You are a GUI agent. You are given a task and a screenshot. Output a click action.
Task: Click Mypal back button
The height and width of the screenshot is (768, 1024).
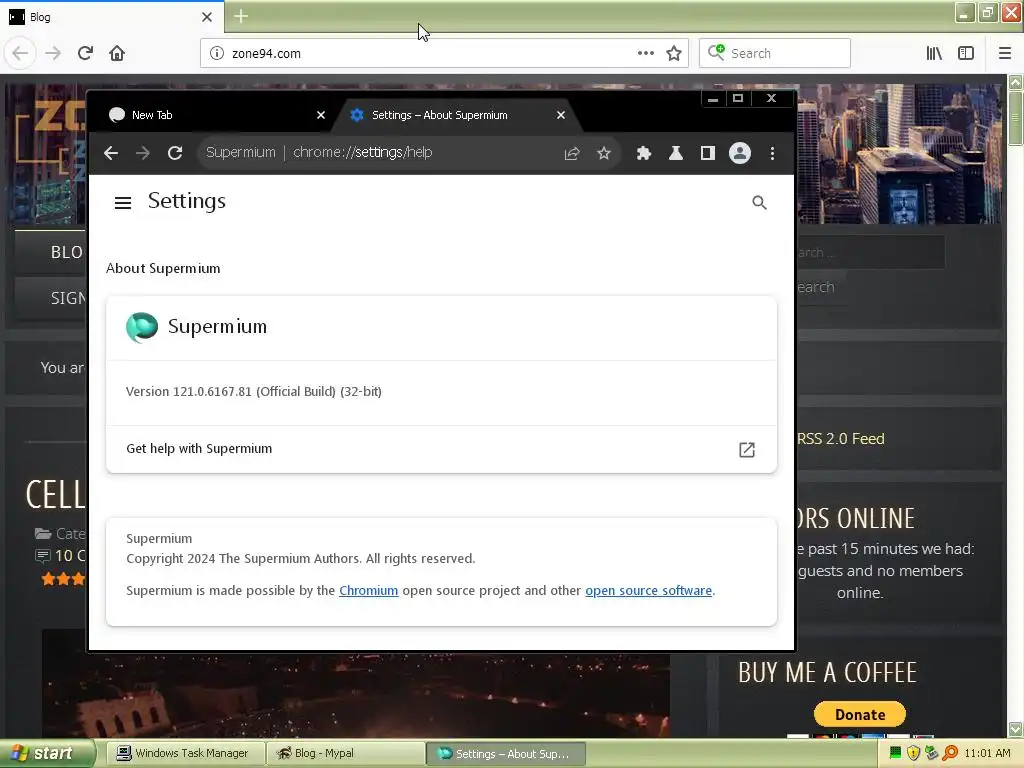[x=20, y=53]
